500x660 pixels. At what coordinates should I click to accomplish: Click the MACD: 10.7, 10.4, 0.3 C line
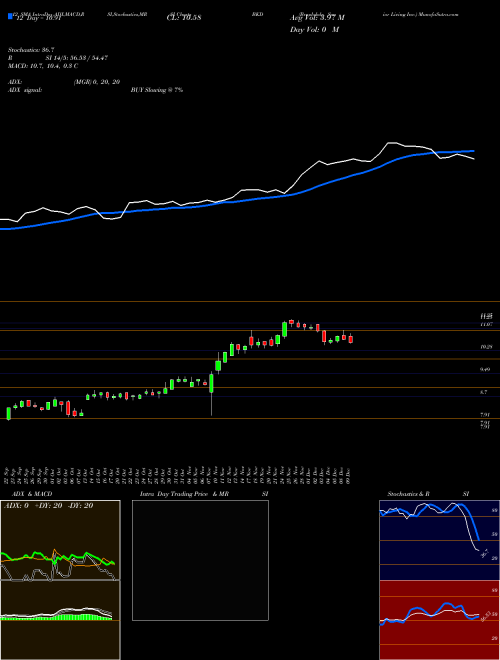pos(43,66)
